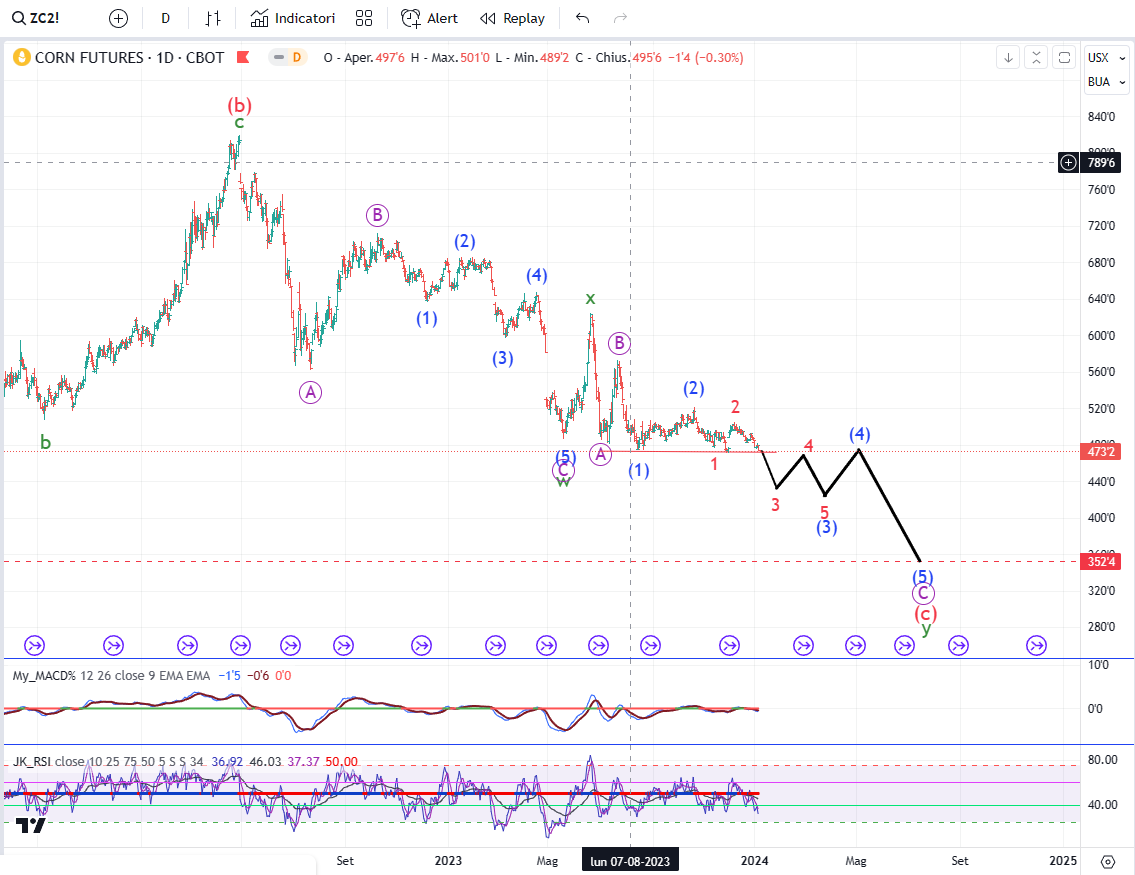
Task: Collapse the pane using the inward arrows icon
Action: coord(1037,58)
